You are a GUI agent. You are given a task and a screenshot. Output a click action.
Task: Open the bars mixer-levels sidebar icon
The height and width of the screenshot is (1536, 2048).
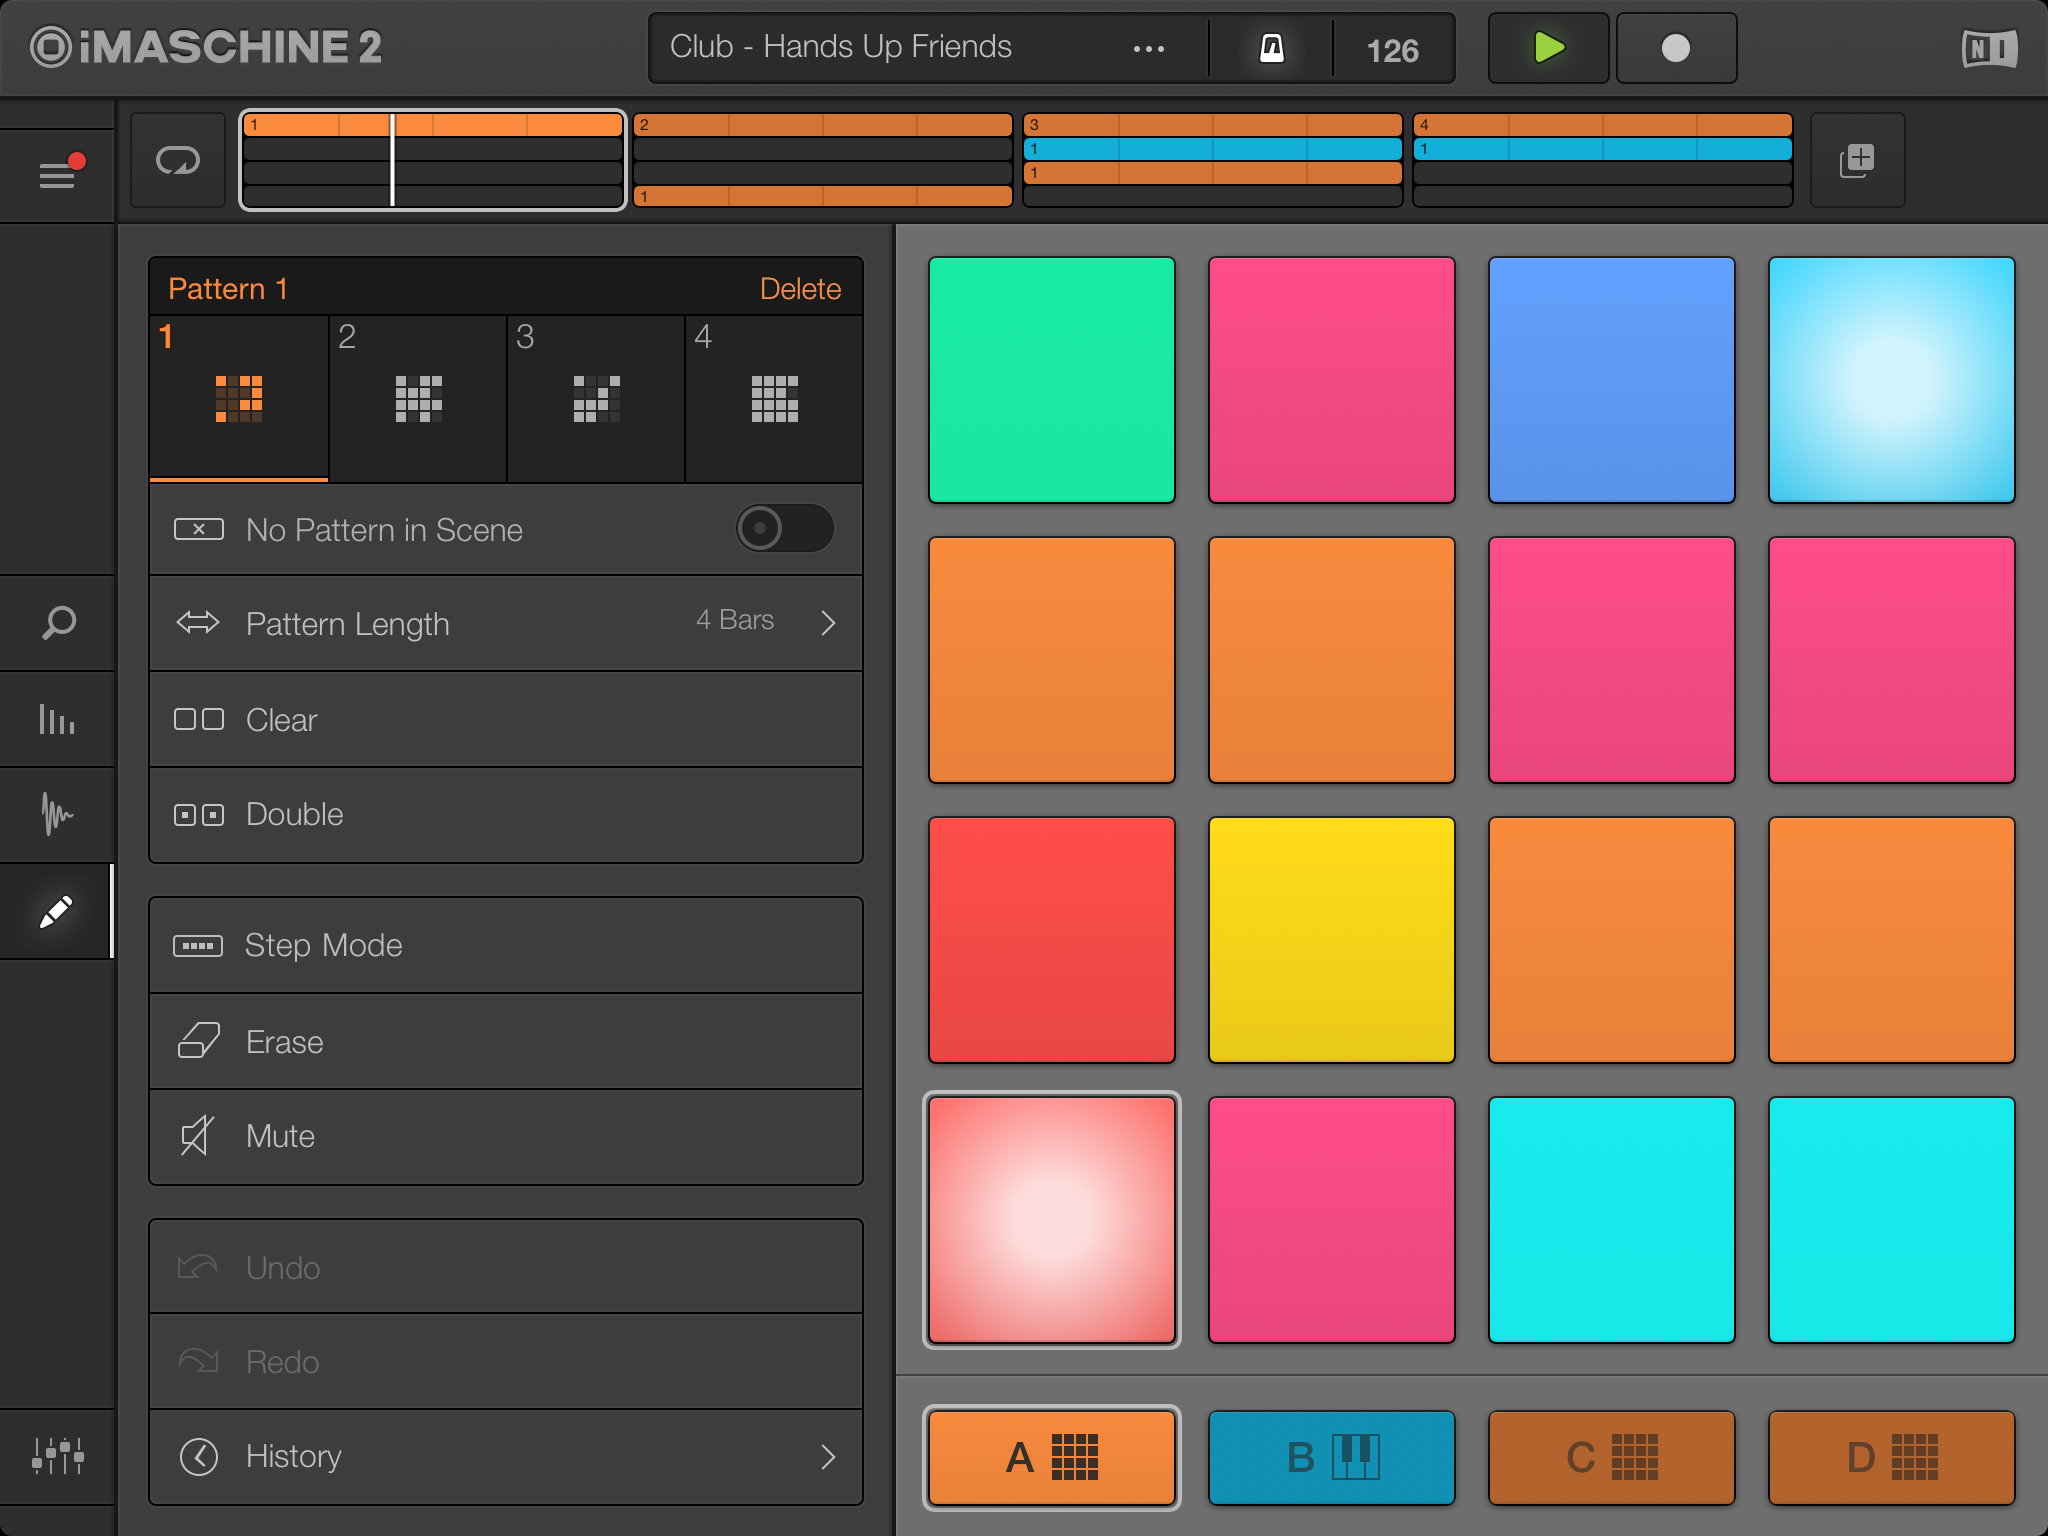point(58,719)
